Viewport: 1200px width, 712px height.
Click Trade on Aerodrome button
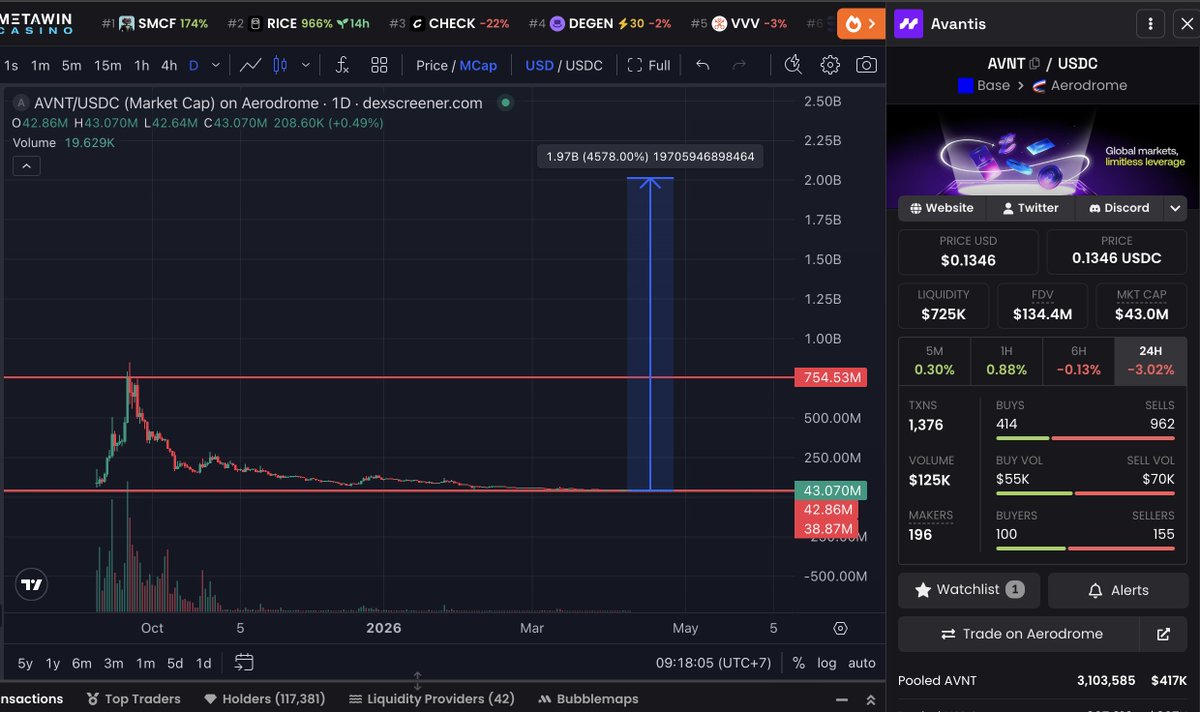click(1020, 634)
